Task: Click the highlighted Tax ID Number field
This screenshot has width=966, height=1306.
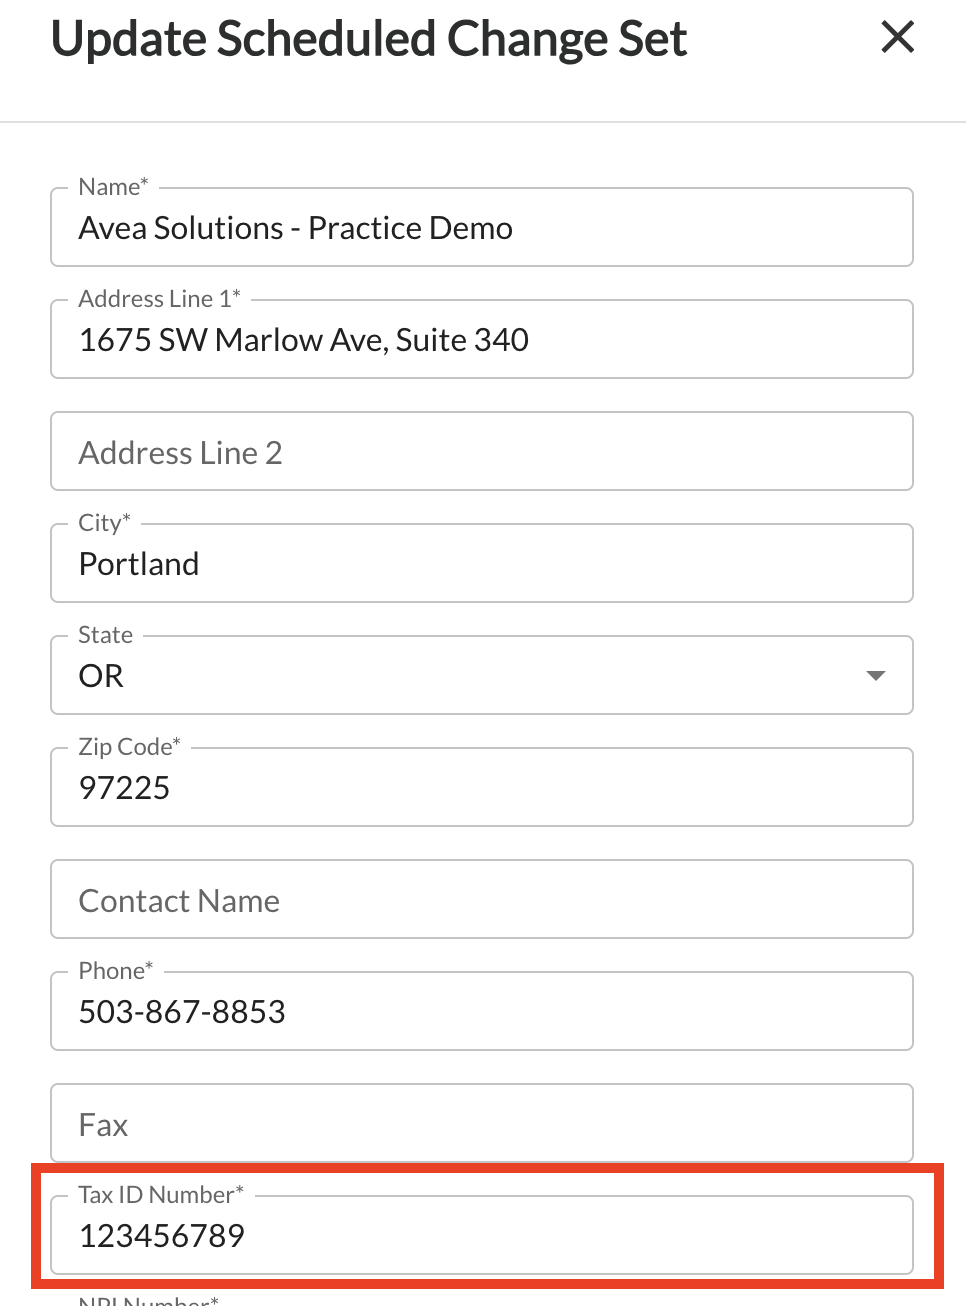Action: [x=482, y=1235]
